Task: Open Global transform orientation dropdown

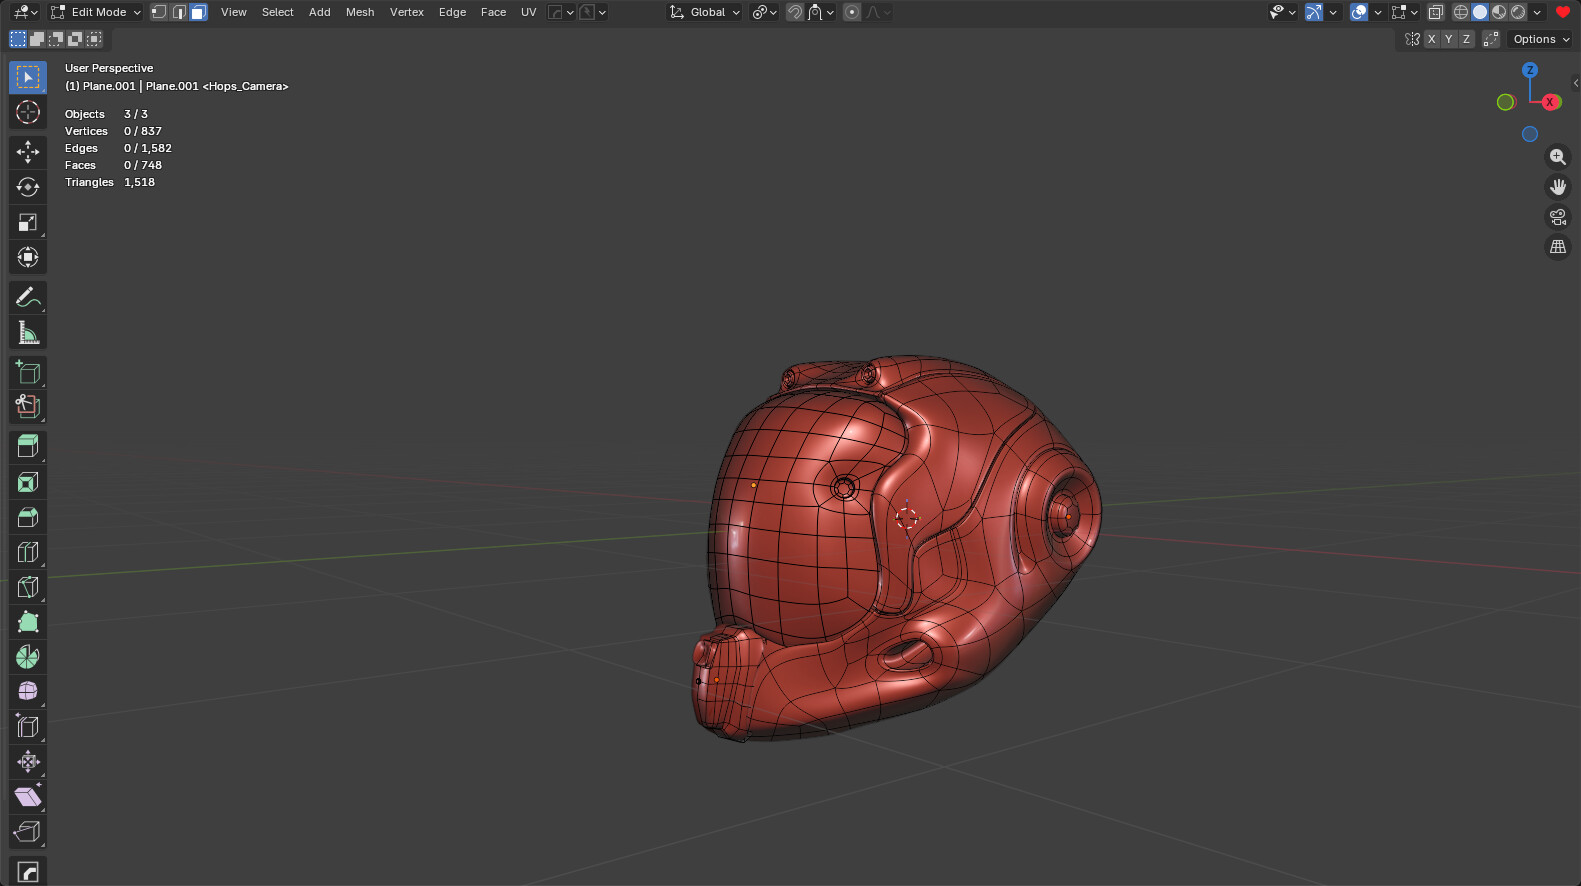Action: [x=706, y=12]
